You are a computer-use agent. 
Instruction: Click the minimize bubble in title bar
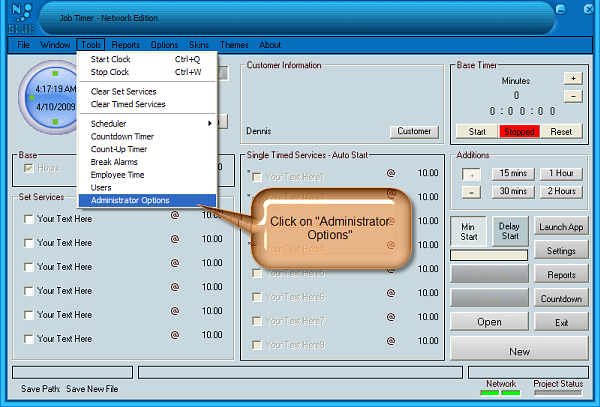pyautogui.click(x=561, y=9)
